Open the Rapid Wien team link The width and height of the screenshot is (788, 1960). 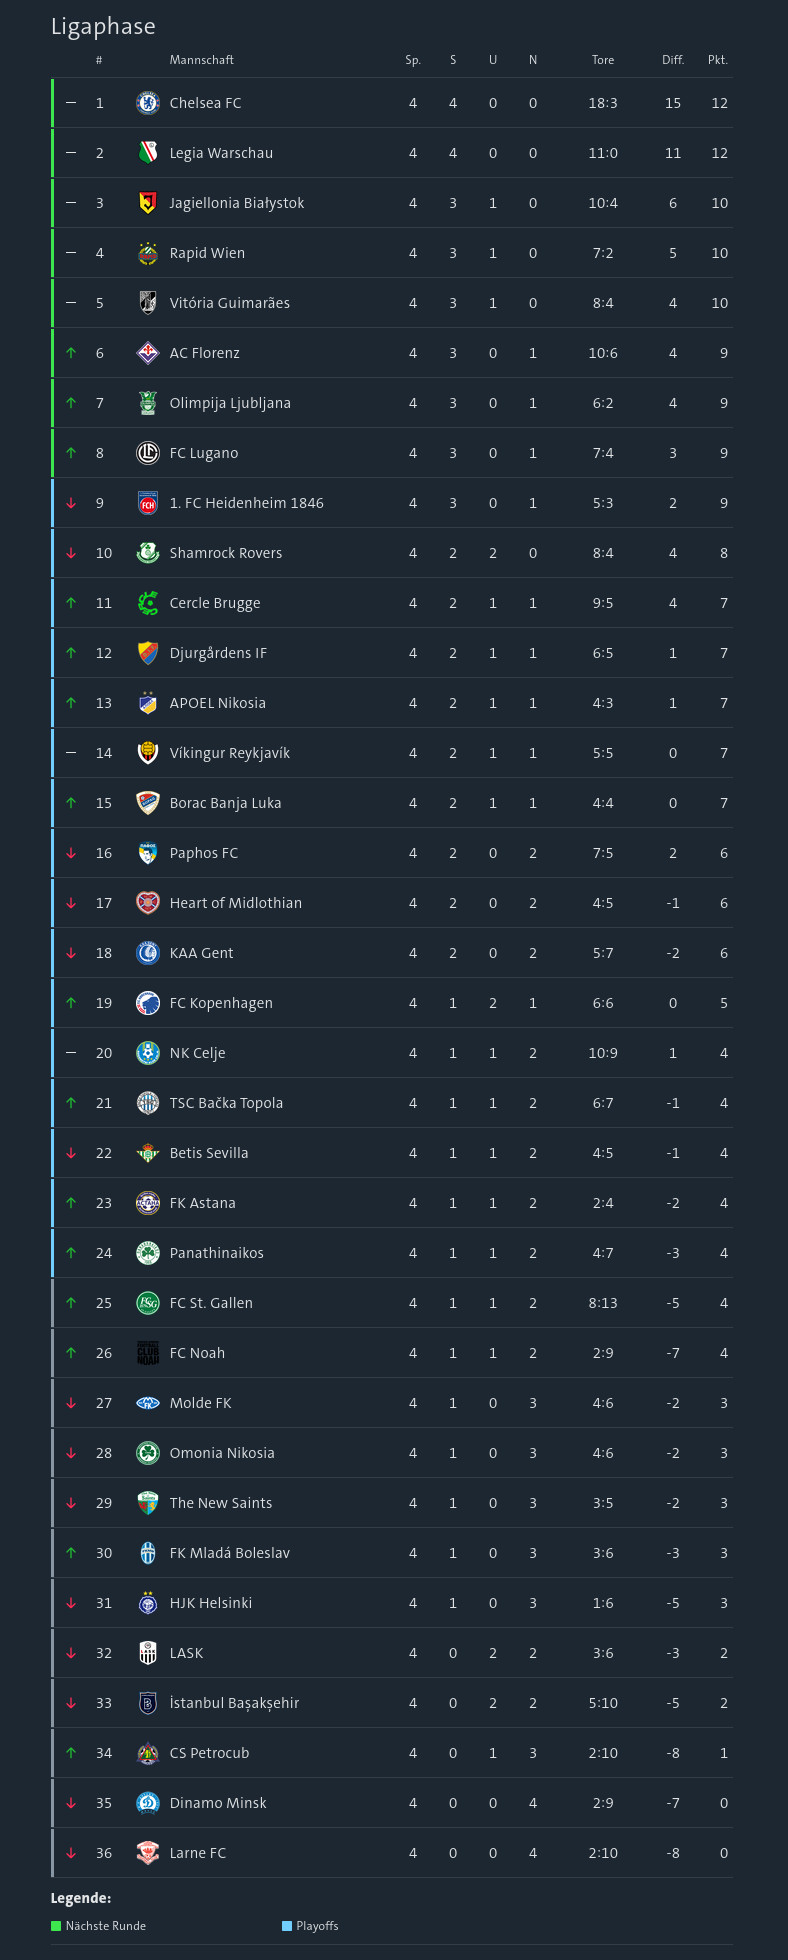coord(207,253)
